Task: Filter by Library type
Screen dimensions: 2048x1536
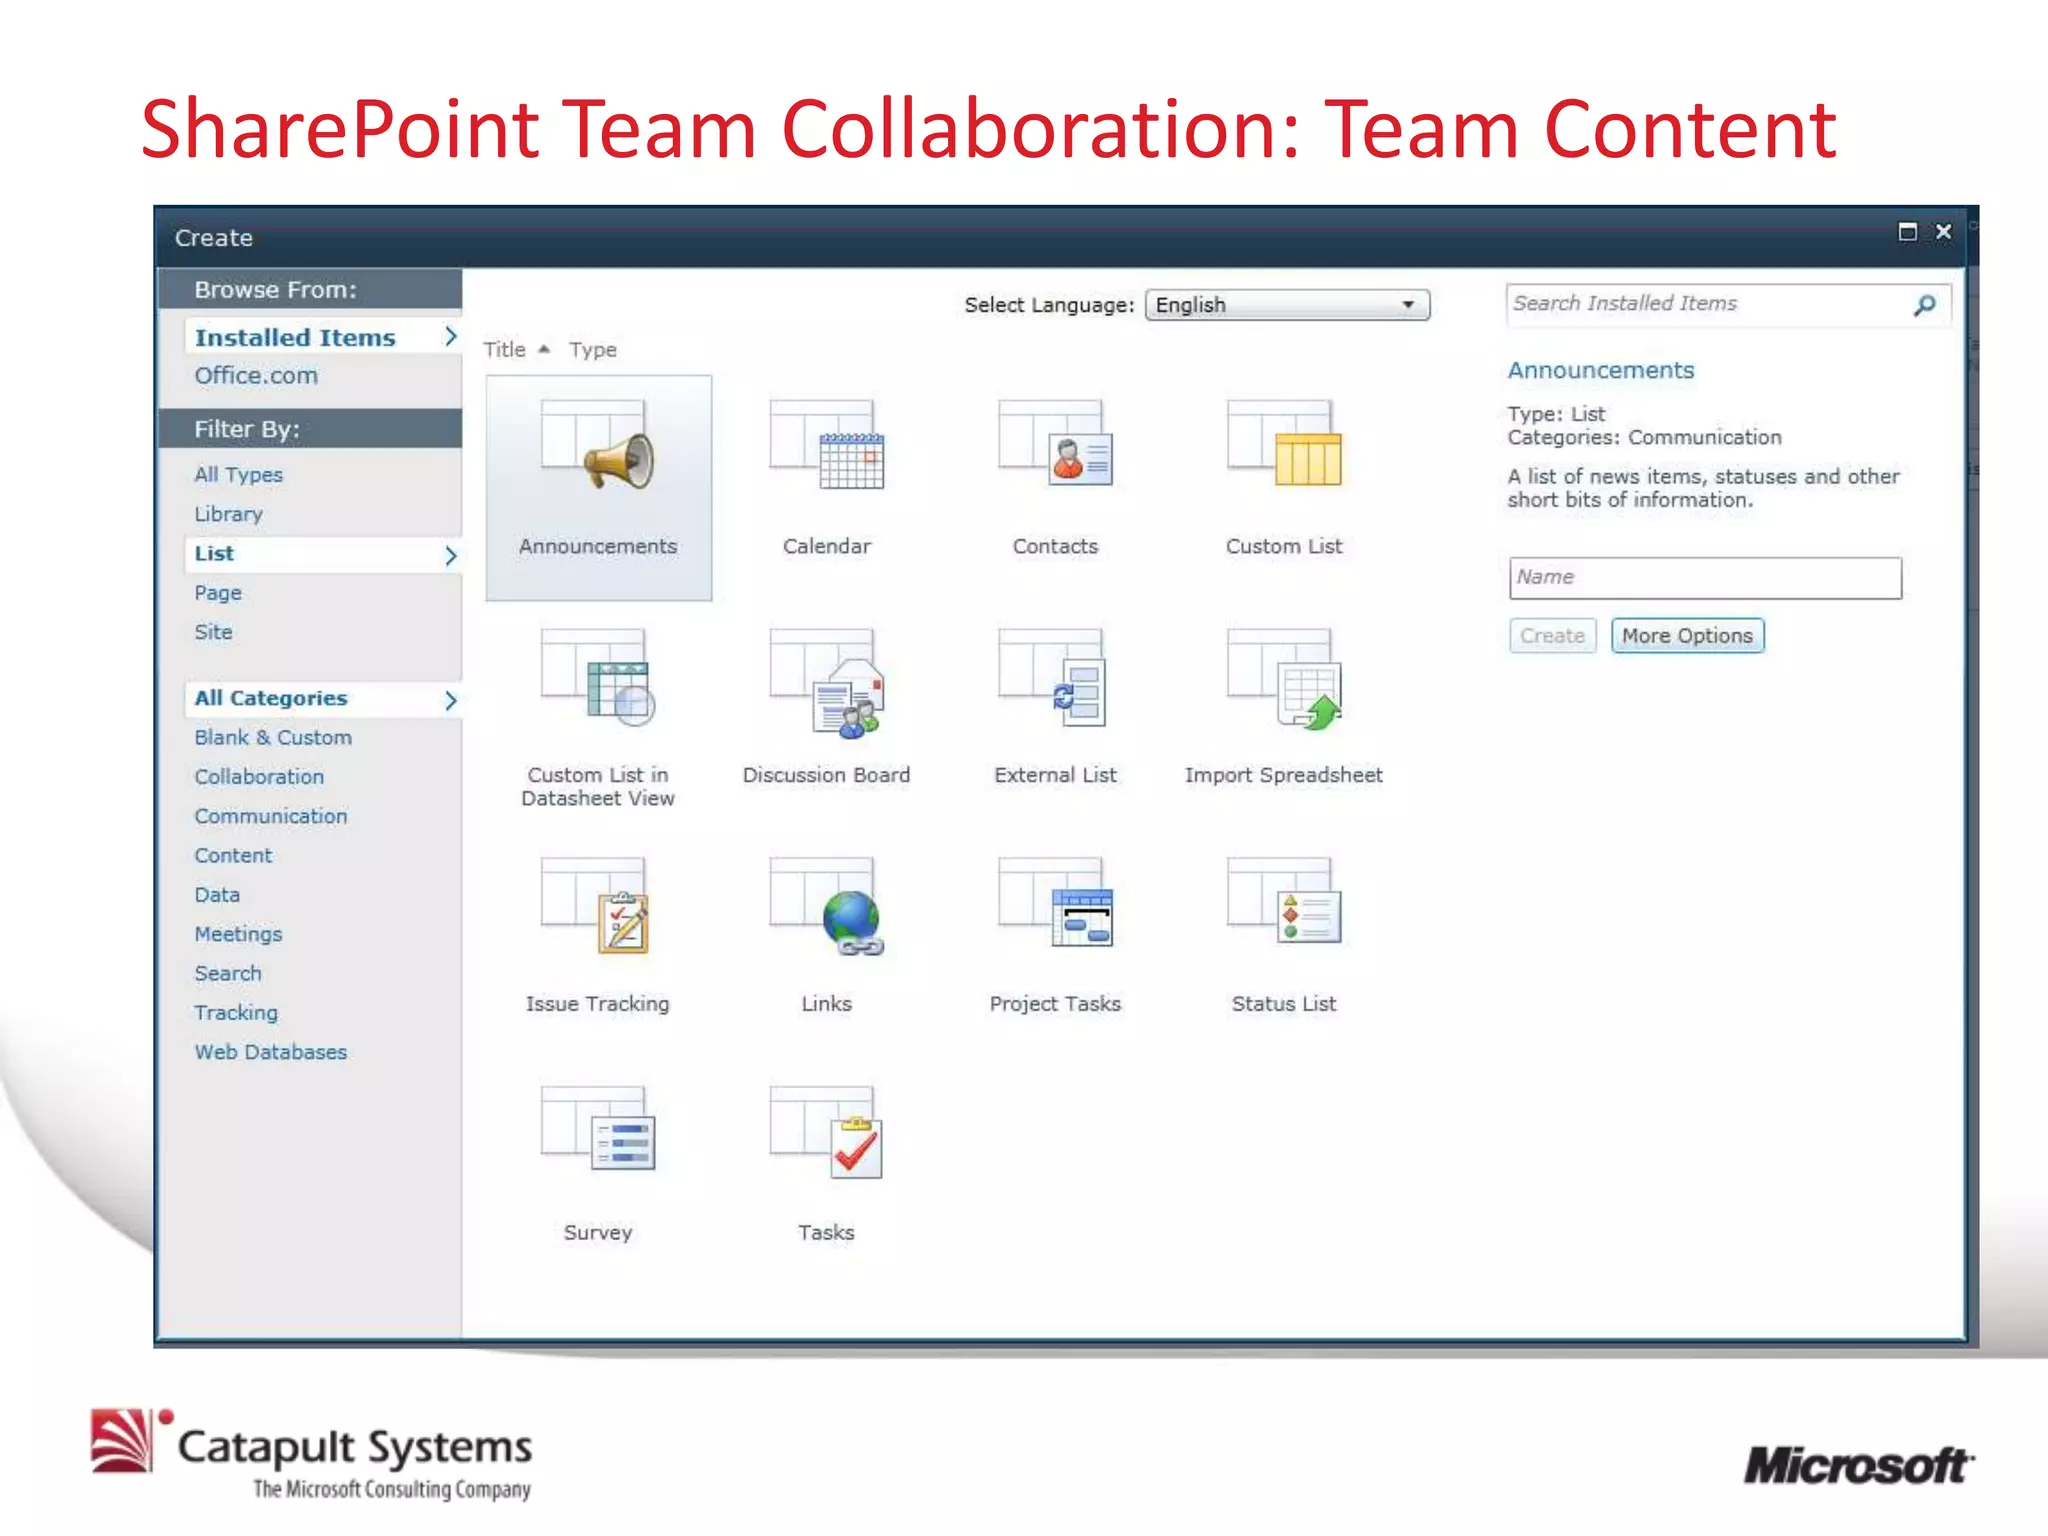Action: click(x=229, y=514)
